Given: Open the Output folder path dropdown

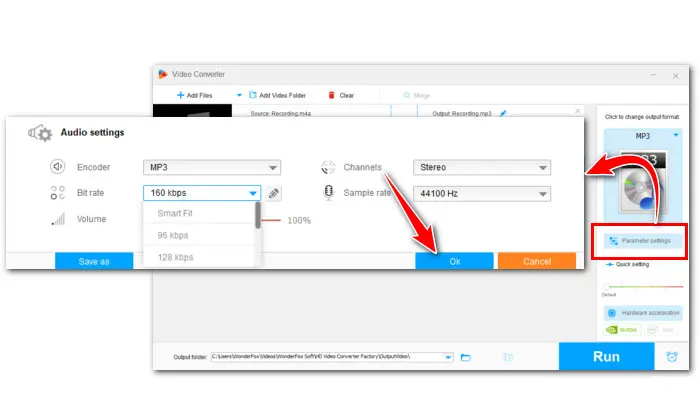Looking at the screenshot, I should coord(448,357).
